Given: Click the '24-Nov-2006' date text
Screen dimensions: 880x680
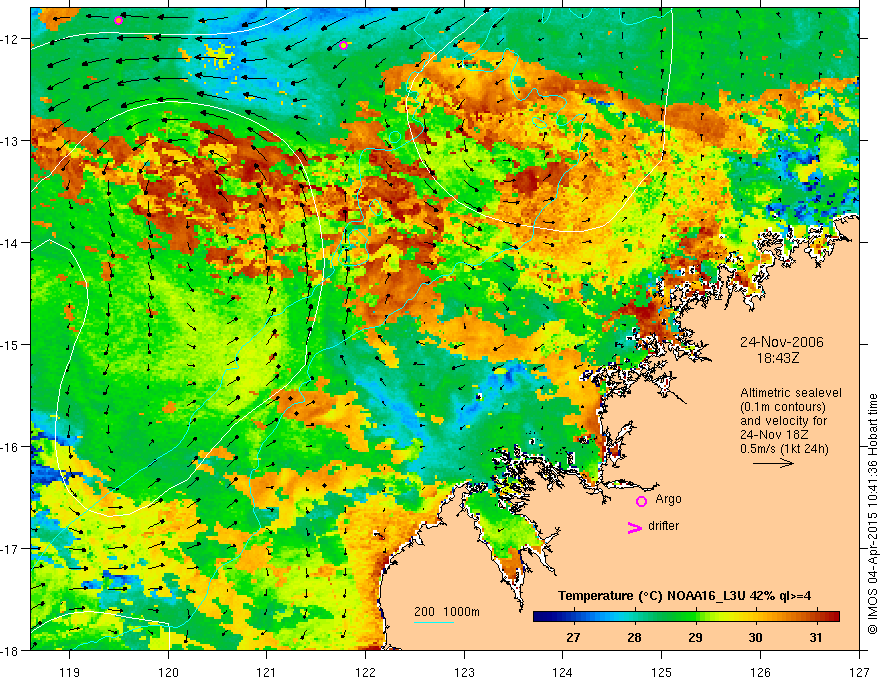Looking at the screenshot, I should pos(782,342).
